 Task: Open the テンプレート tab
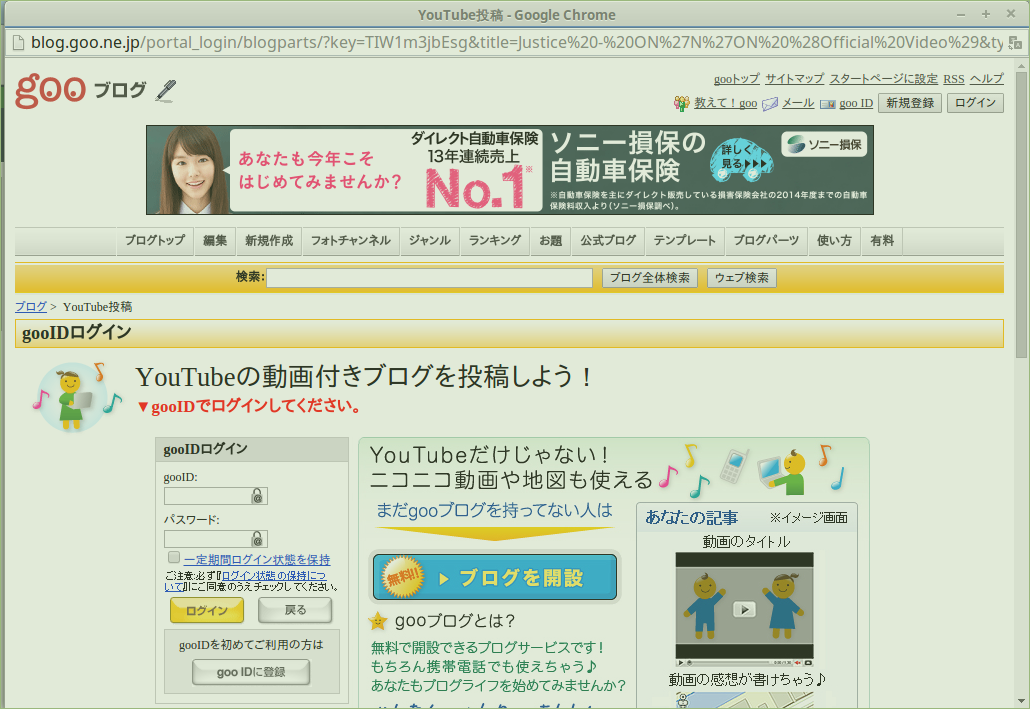(684, 240)
